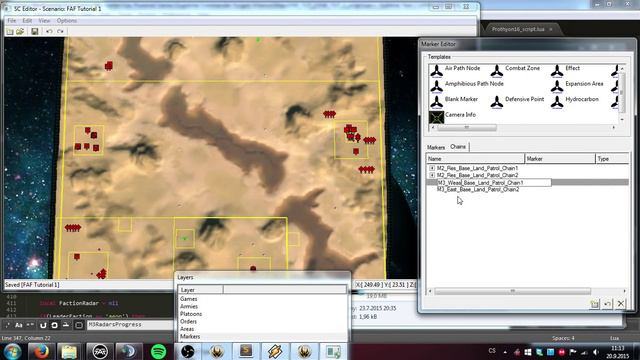Toggle in-selection option in find bar
Screen dimensions: 640x360
coord(65,325)
